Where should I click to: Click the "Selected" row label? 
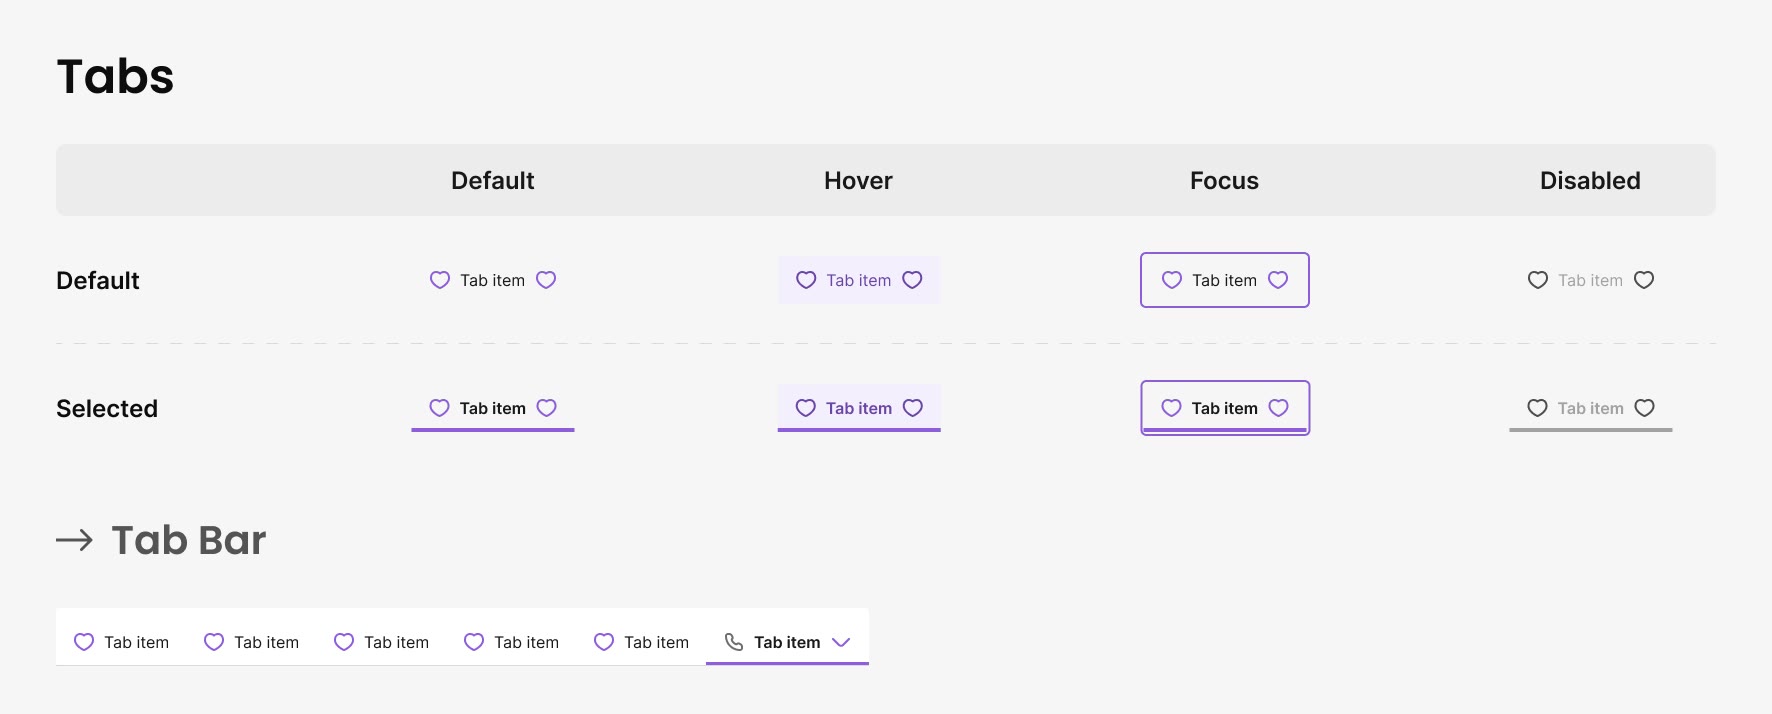click(107, 408)
